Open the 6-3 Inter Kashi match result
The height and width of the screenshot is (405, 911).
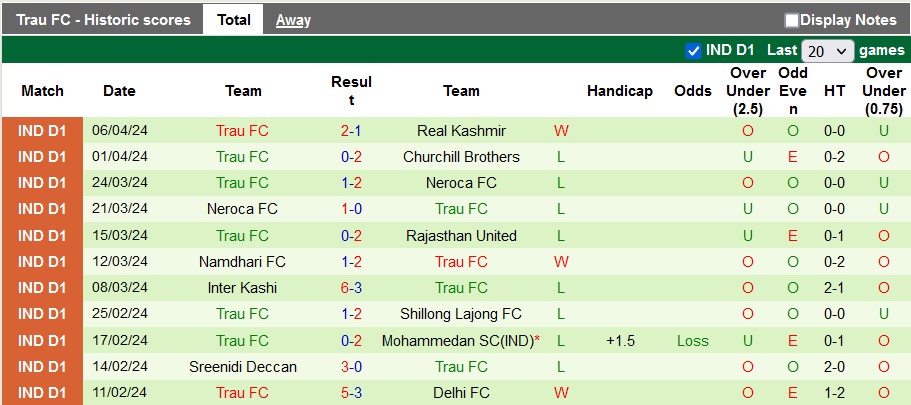pos(351,288)
